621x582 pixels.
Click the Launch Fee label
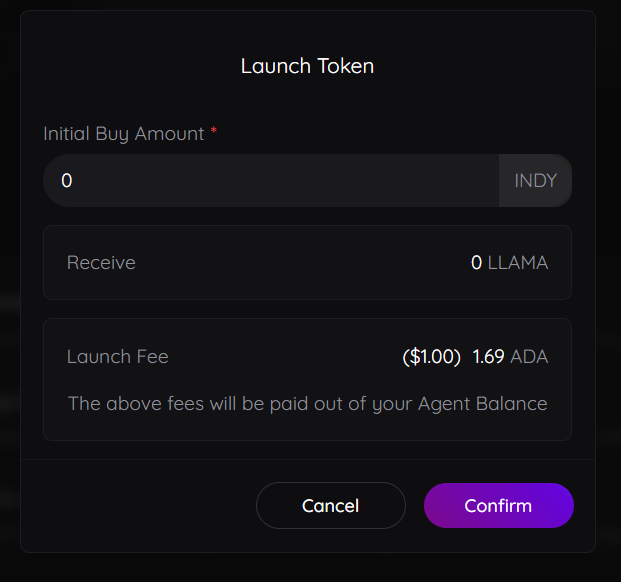(117, 357)
